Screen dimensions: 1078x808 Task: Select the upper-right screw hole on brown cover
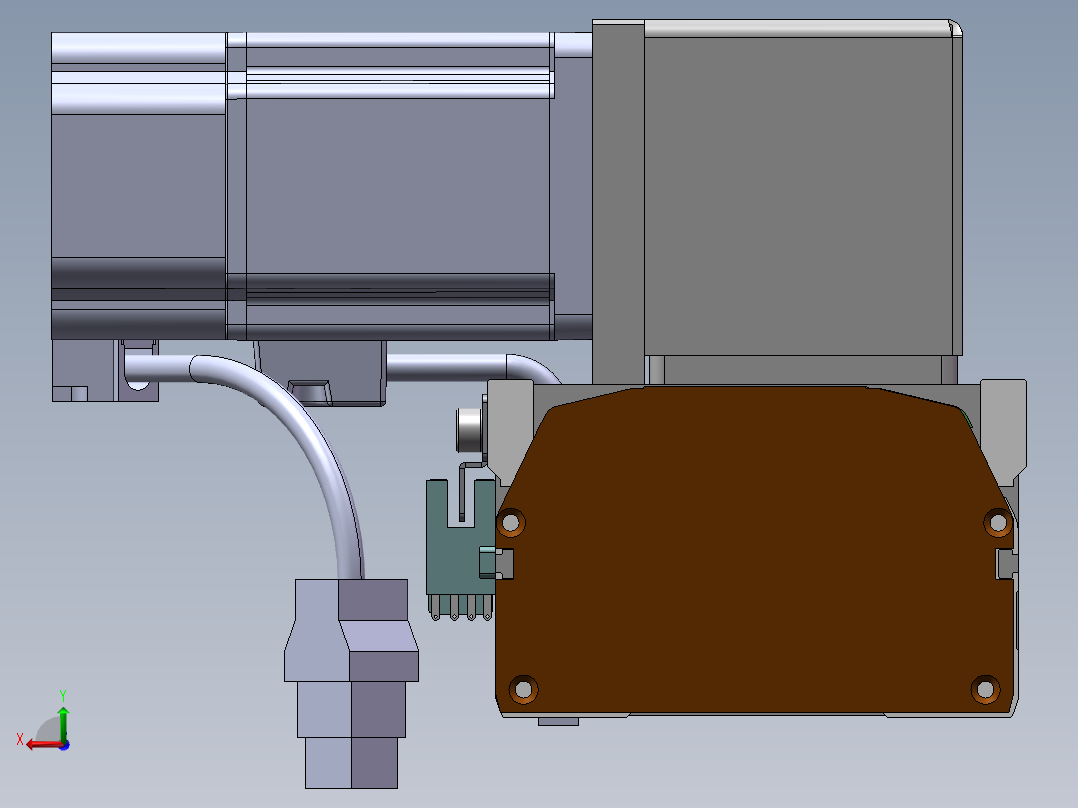pos(998,523)
